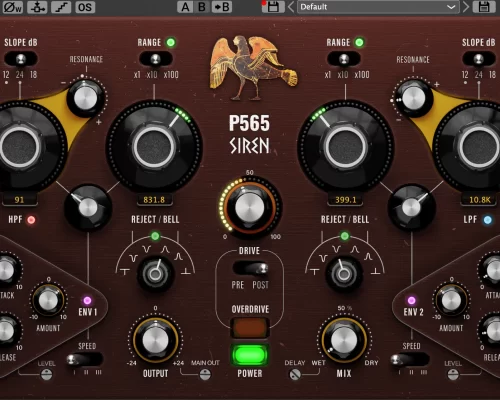This screenshot has width=500, height=400.
Task: Click the ENV 2 AMOUNT knob
Action: [x=451, y=300]
